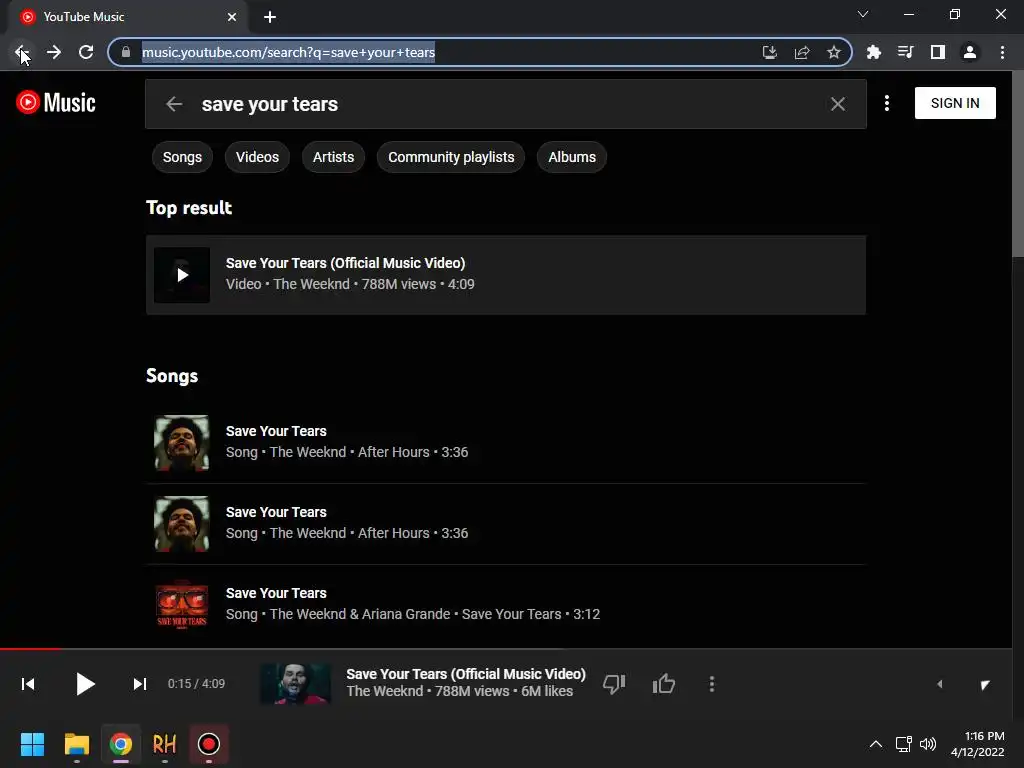Skip to next track in the player
This screenshot has height=768, width=1024.
139,684
